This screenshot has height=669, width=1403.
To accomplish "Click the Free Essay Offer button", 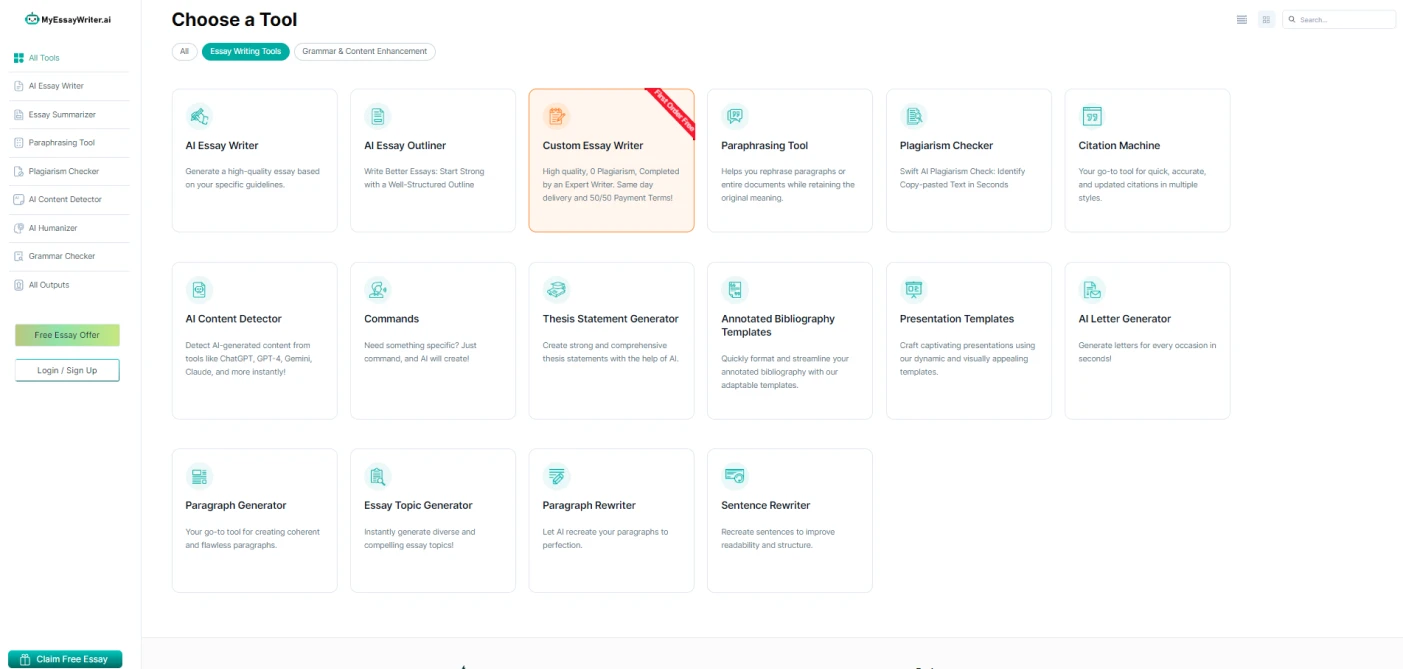I will [67, 335].
